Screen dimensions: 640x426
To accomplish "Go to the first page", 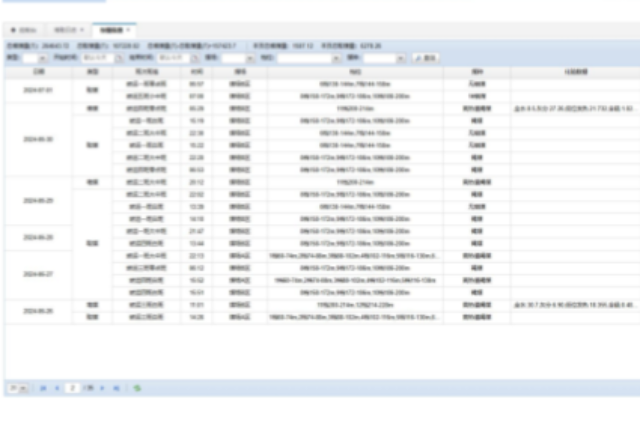I will [x=43, y=387].
